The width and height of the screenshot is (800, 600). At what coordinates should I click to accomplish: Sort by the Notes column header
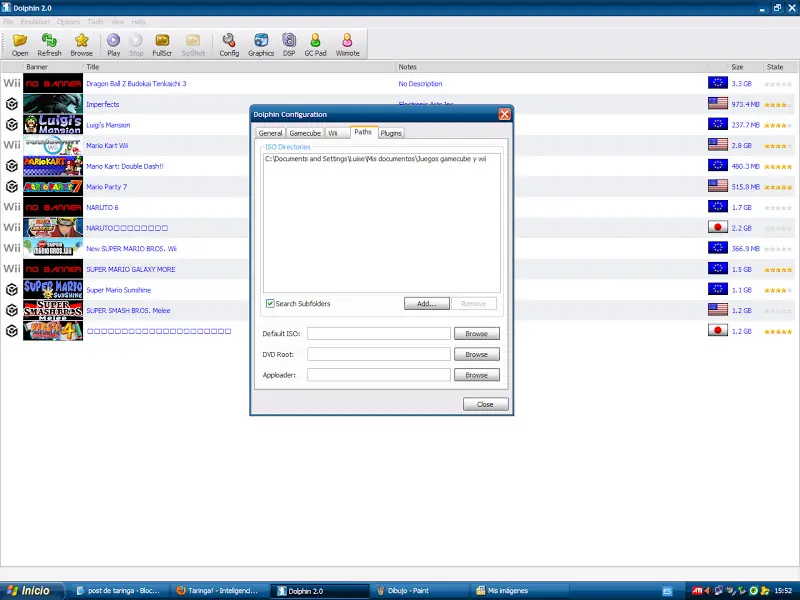pyautogui.click(x=552, y=67)
